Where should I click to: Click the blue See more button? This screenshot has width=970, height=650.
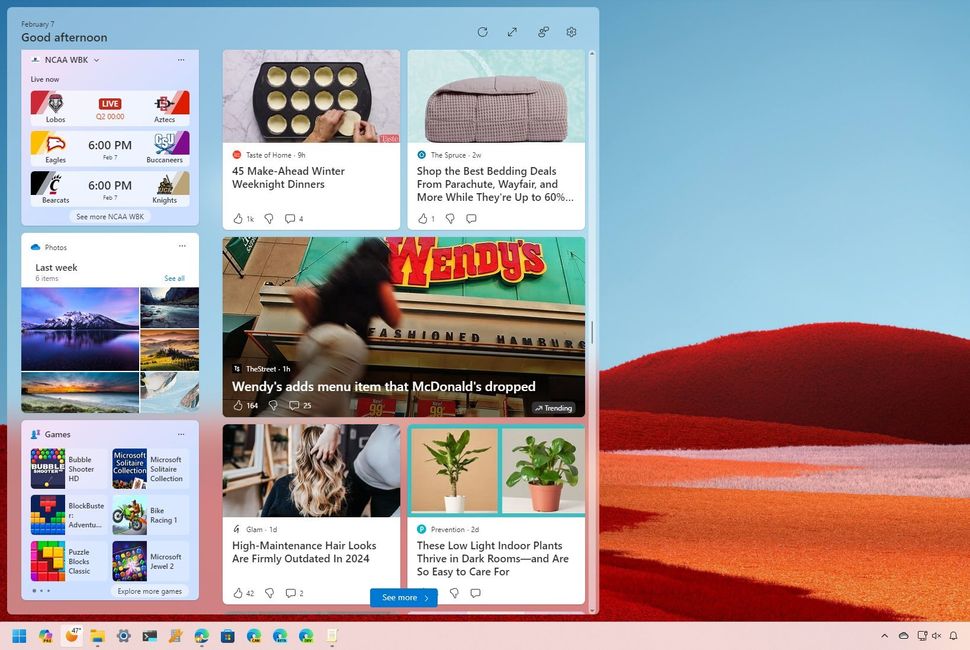403,597
